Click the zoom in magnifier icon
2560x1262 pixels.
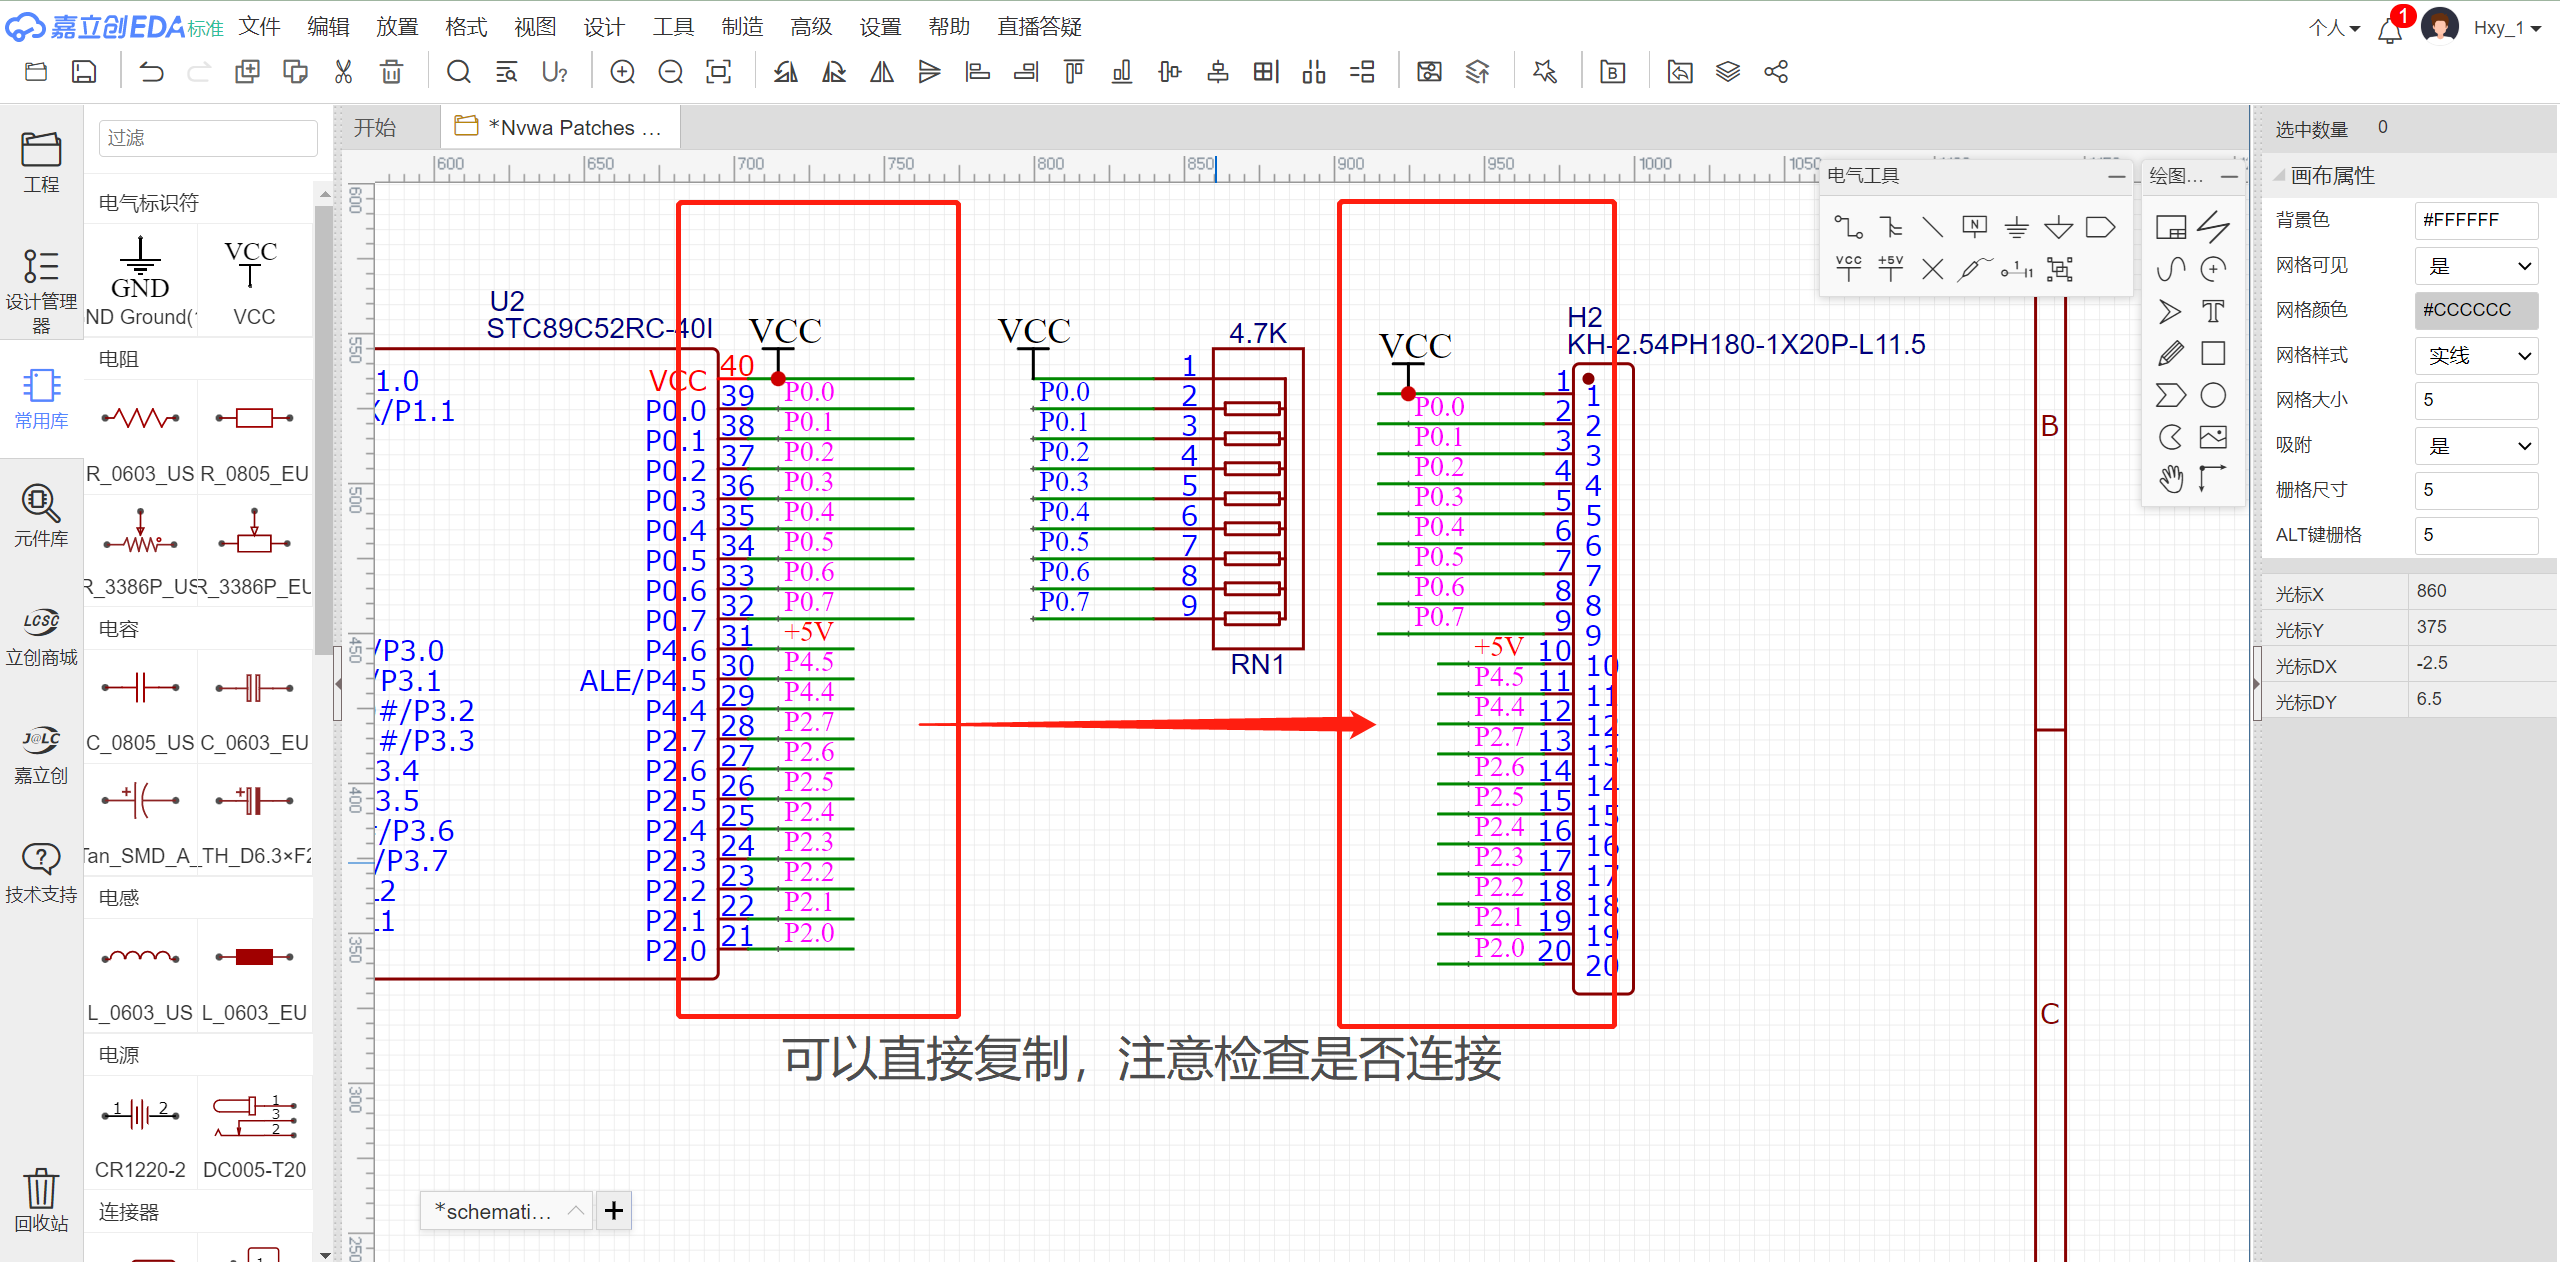click(622, 72)
